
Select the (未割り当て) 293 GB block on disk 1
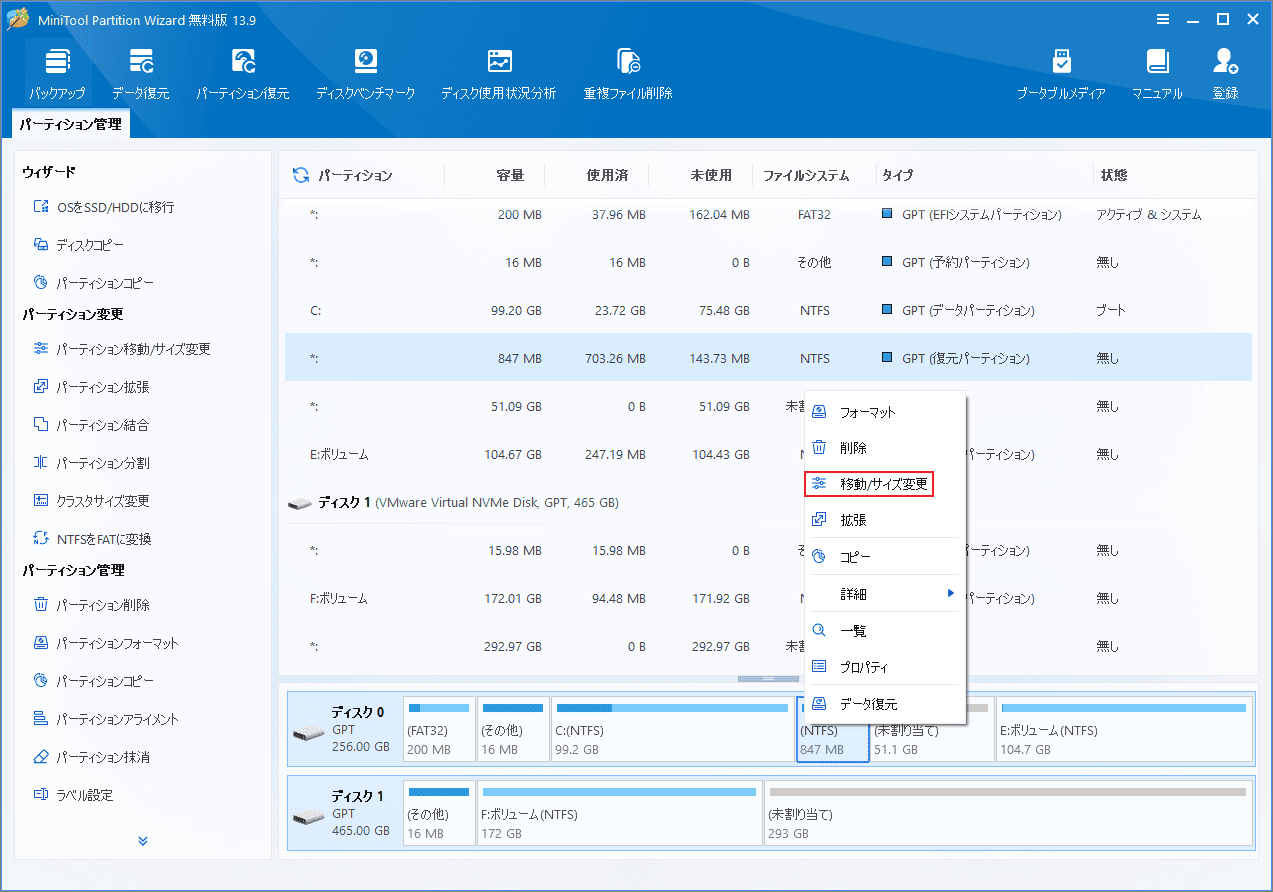pyautogui.click(x=1008, y=813)
